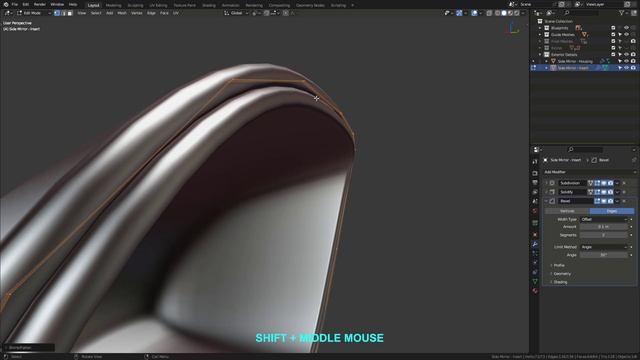Image resolution: width=640 pixels, height=360 pixels.
Task: Toggle exclude checkbox for Exterior Details
Action: [x=613, y=54]
